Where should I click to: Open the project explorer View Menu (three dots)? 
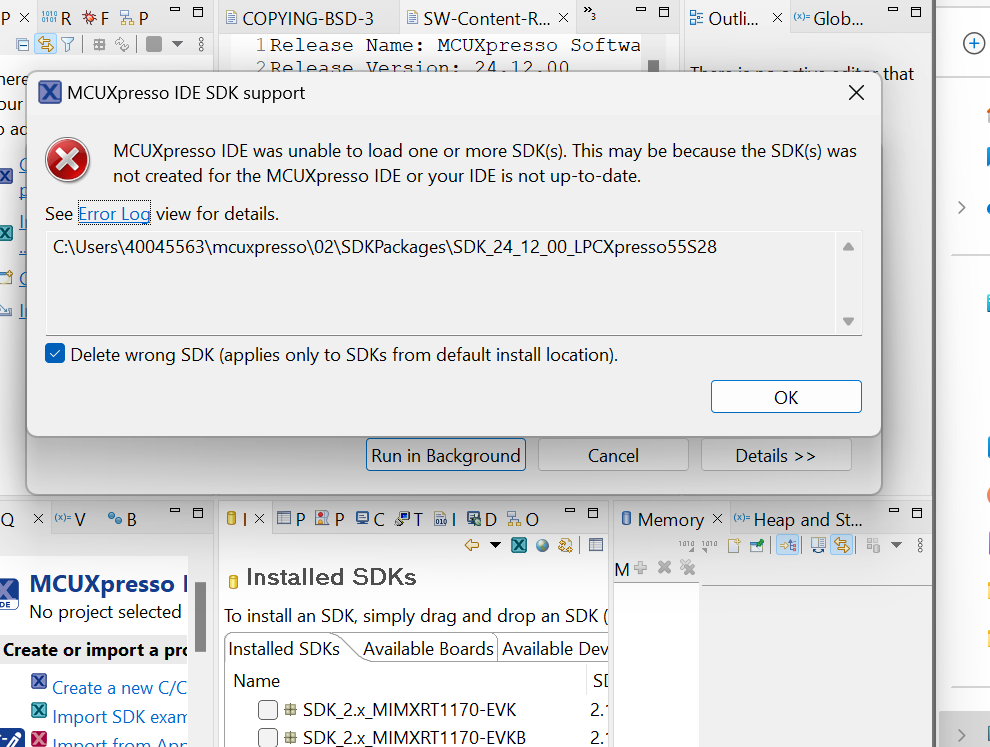[201, 44]
